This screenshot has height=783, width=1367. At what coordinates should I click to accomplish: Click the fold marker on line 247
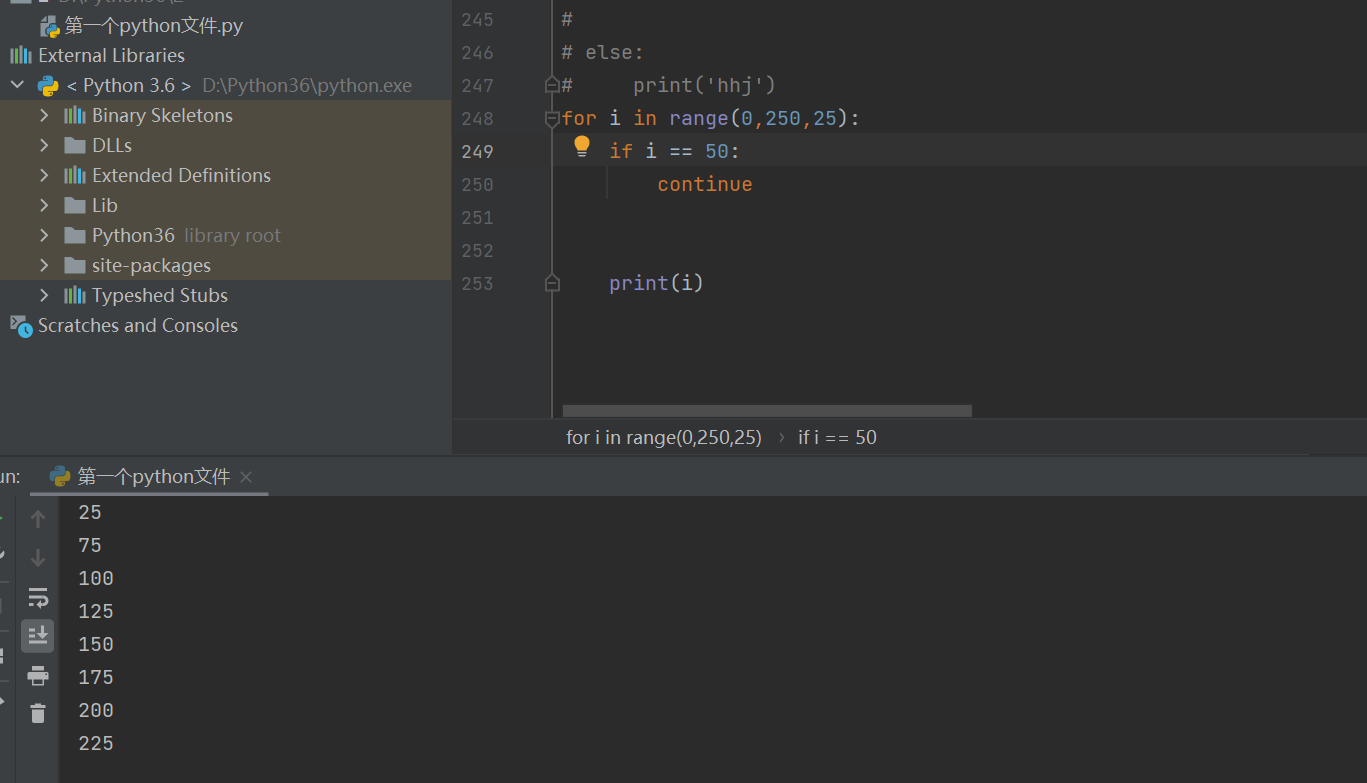(552, 86)
